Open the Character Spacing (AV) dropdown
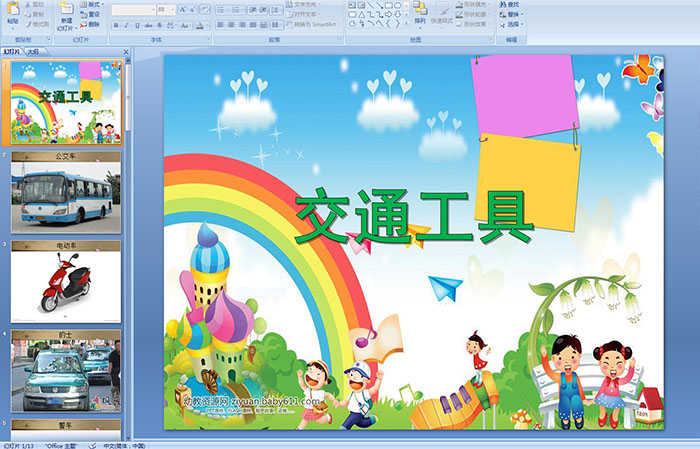The image size is (700, 449). (171, 25)
